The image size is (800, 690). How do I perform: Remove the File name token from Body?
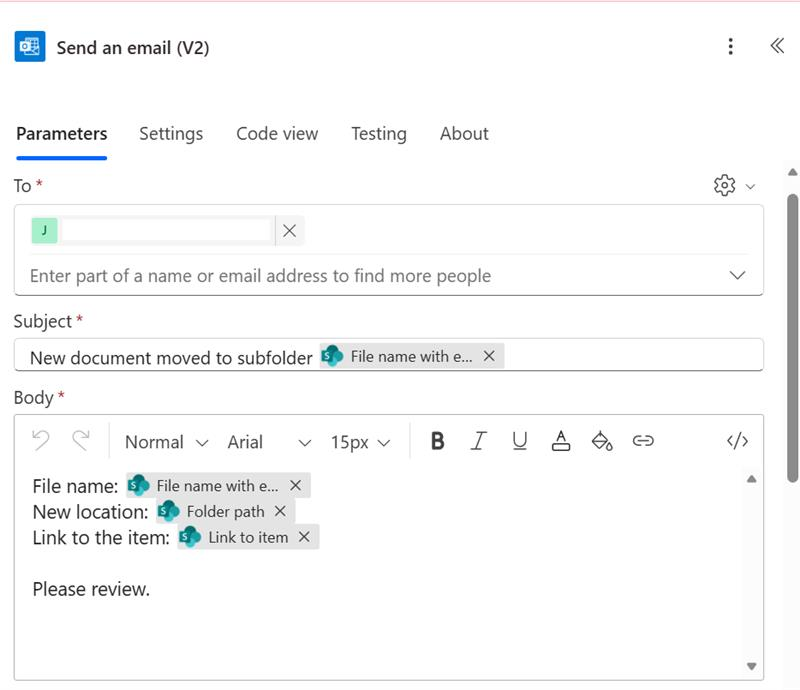[295, 485]
